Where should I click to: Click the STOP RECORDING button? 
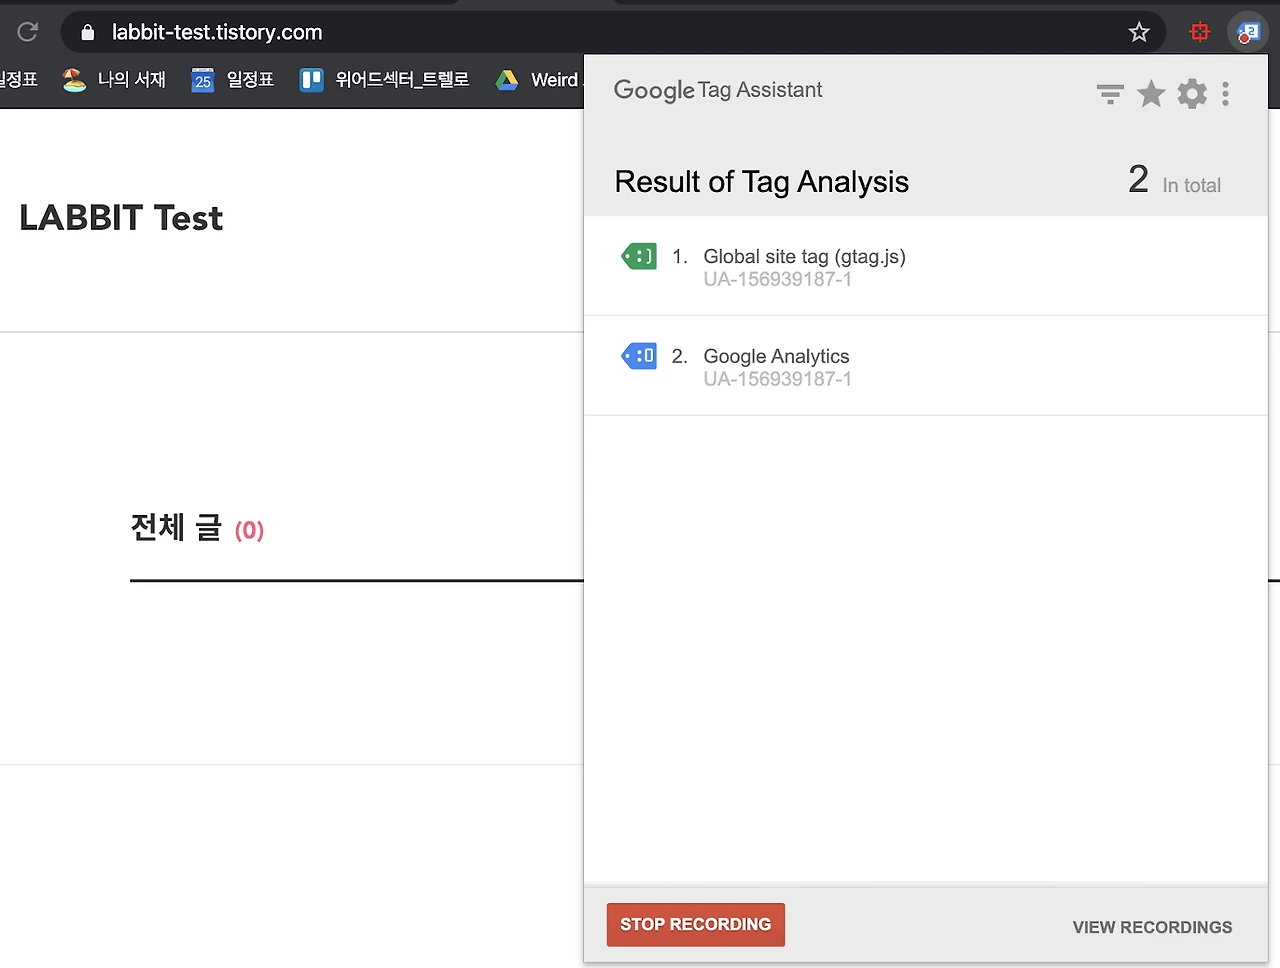[x=696, y=925]
